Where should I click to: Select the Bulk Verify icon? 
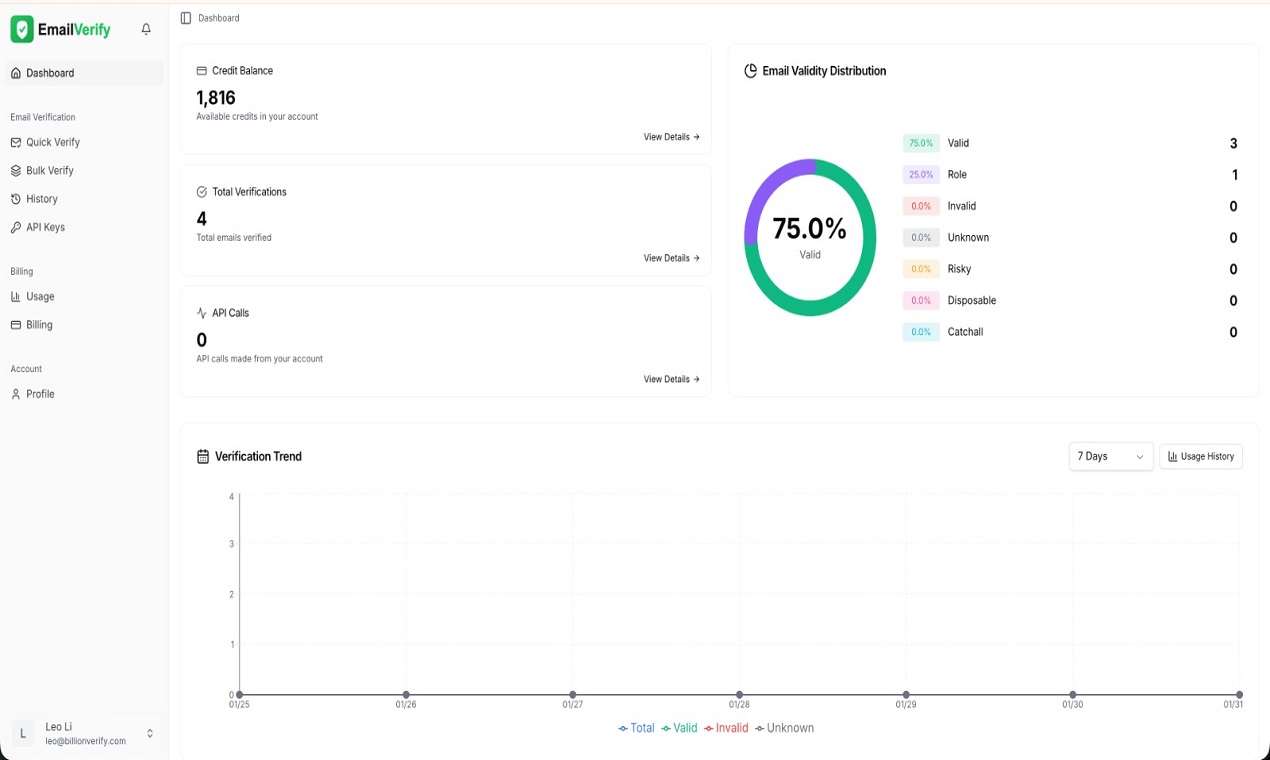pos(14,170)
